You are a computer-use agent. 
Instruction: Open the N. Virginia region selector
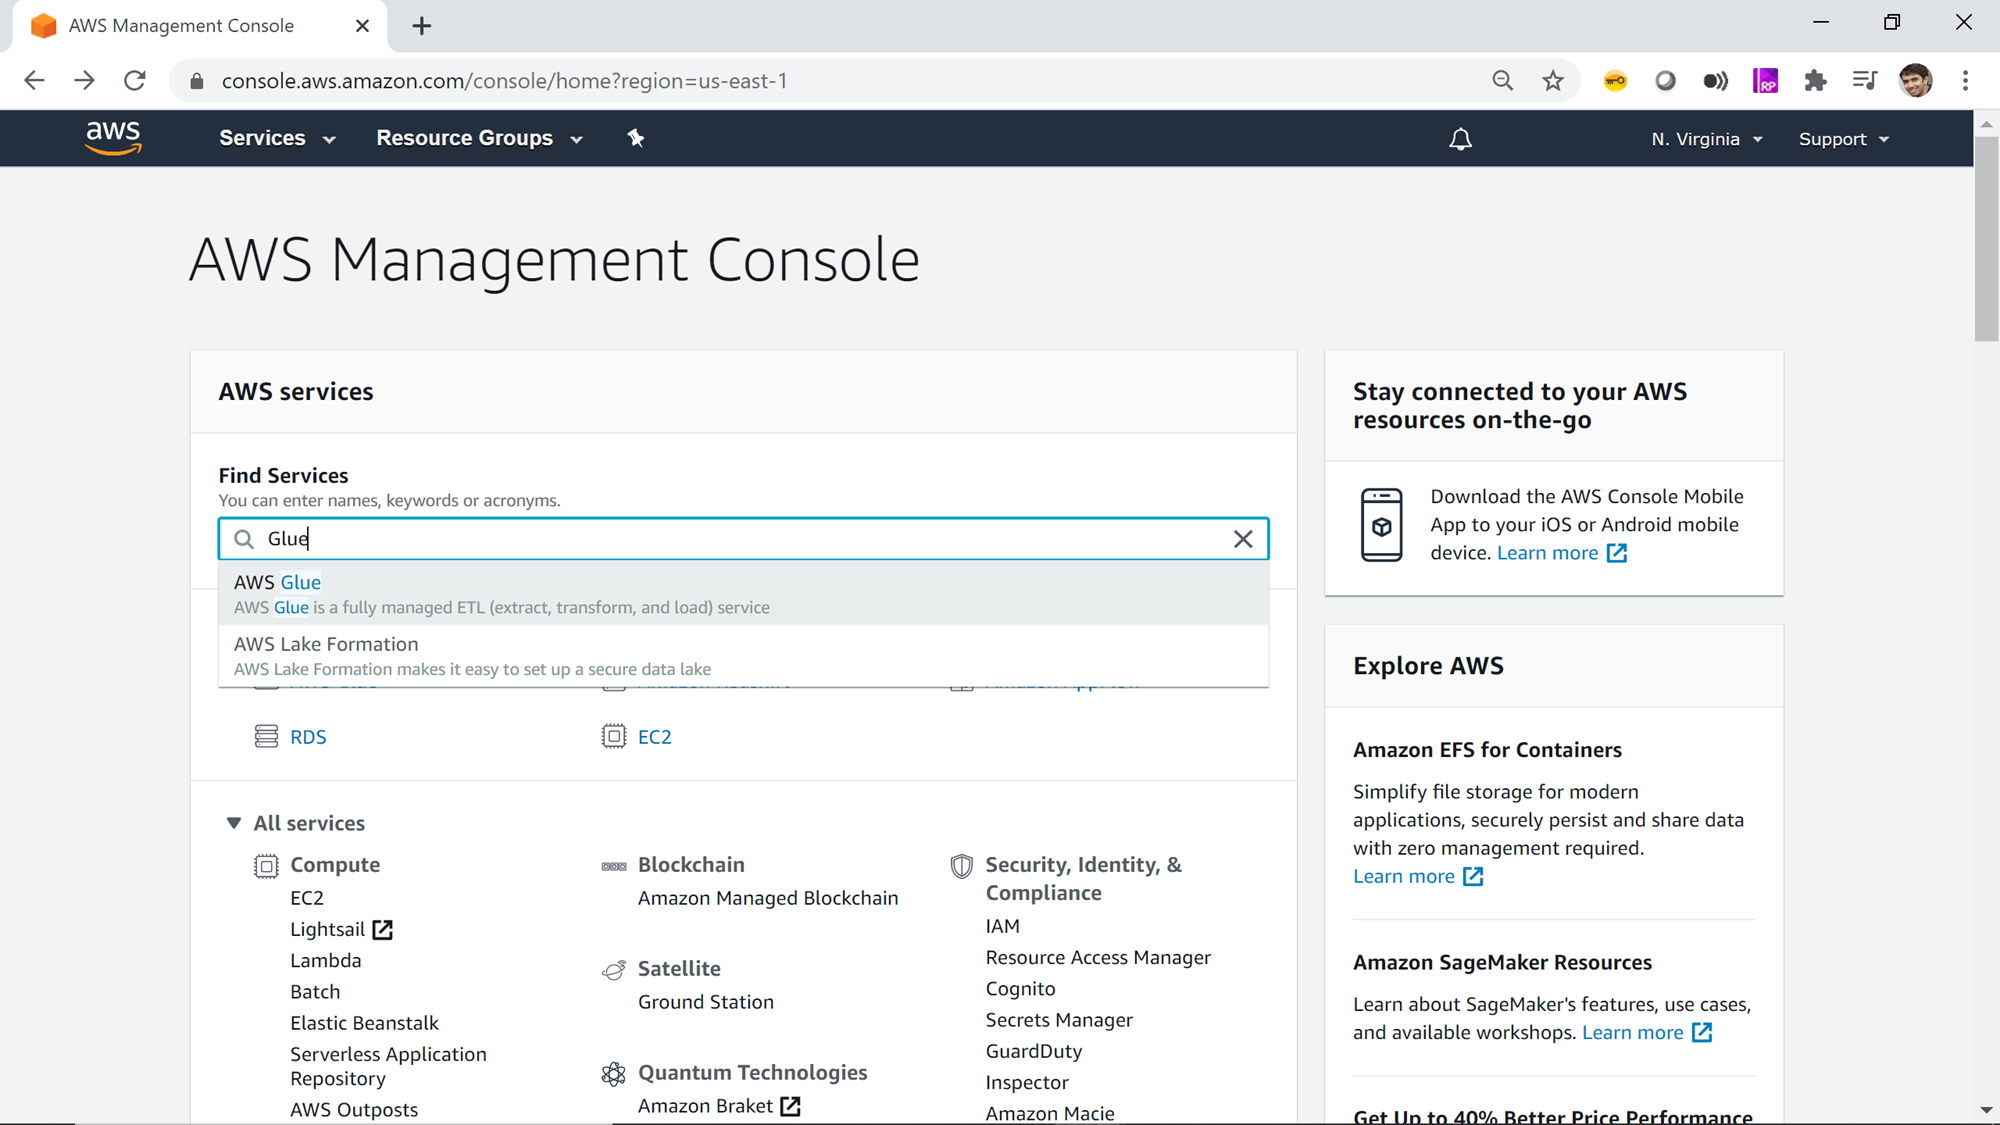tap(1706, 139)
